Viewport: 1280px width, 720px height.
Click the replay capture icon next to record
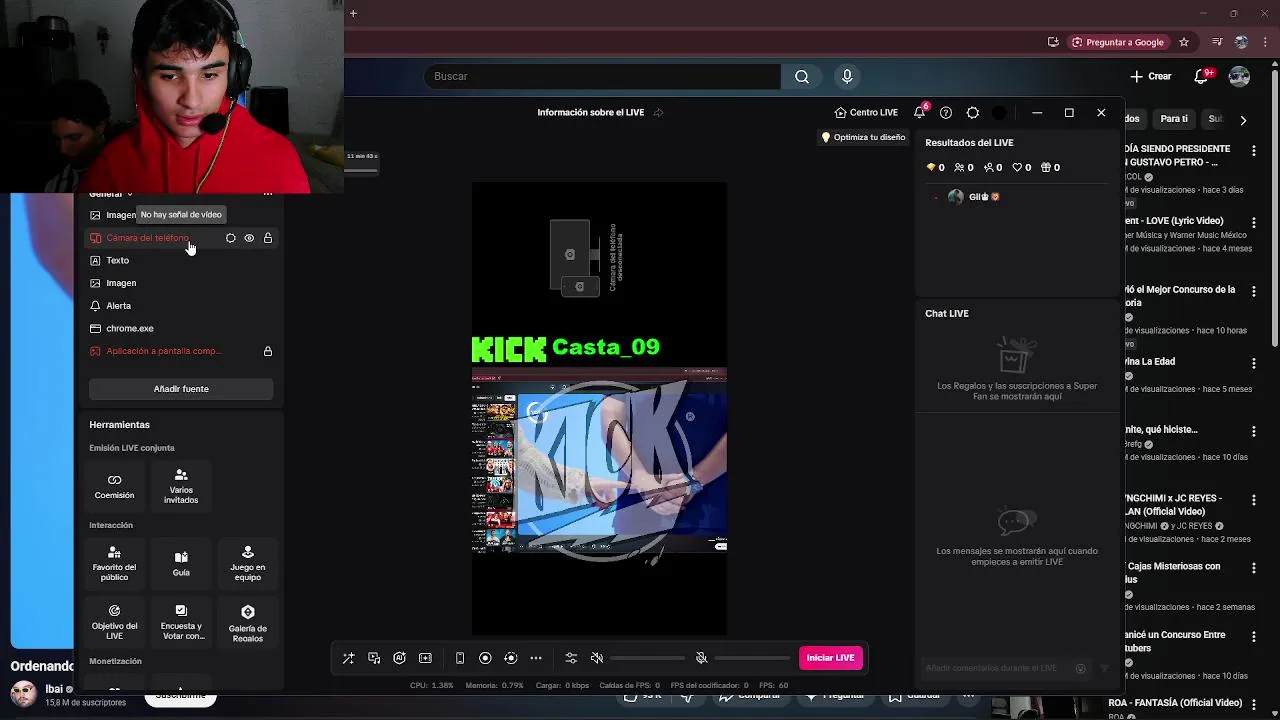[x=510, y=658]
